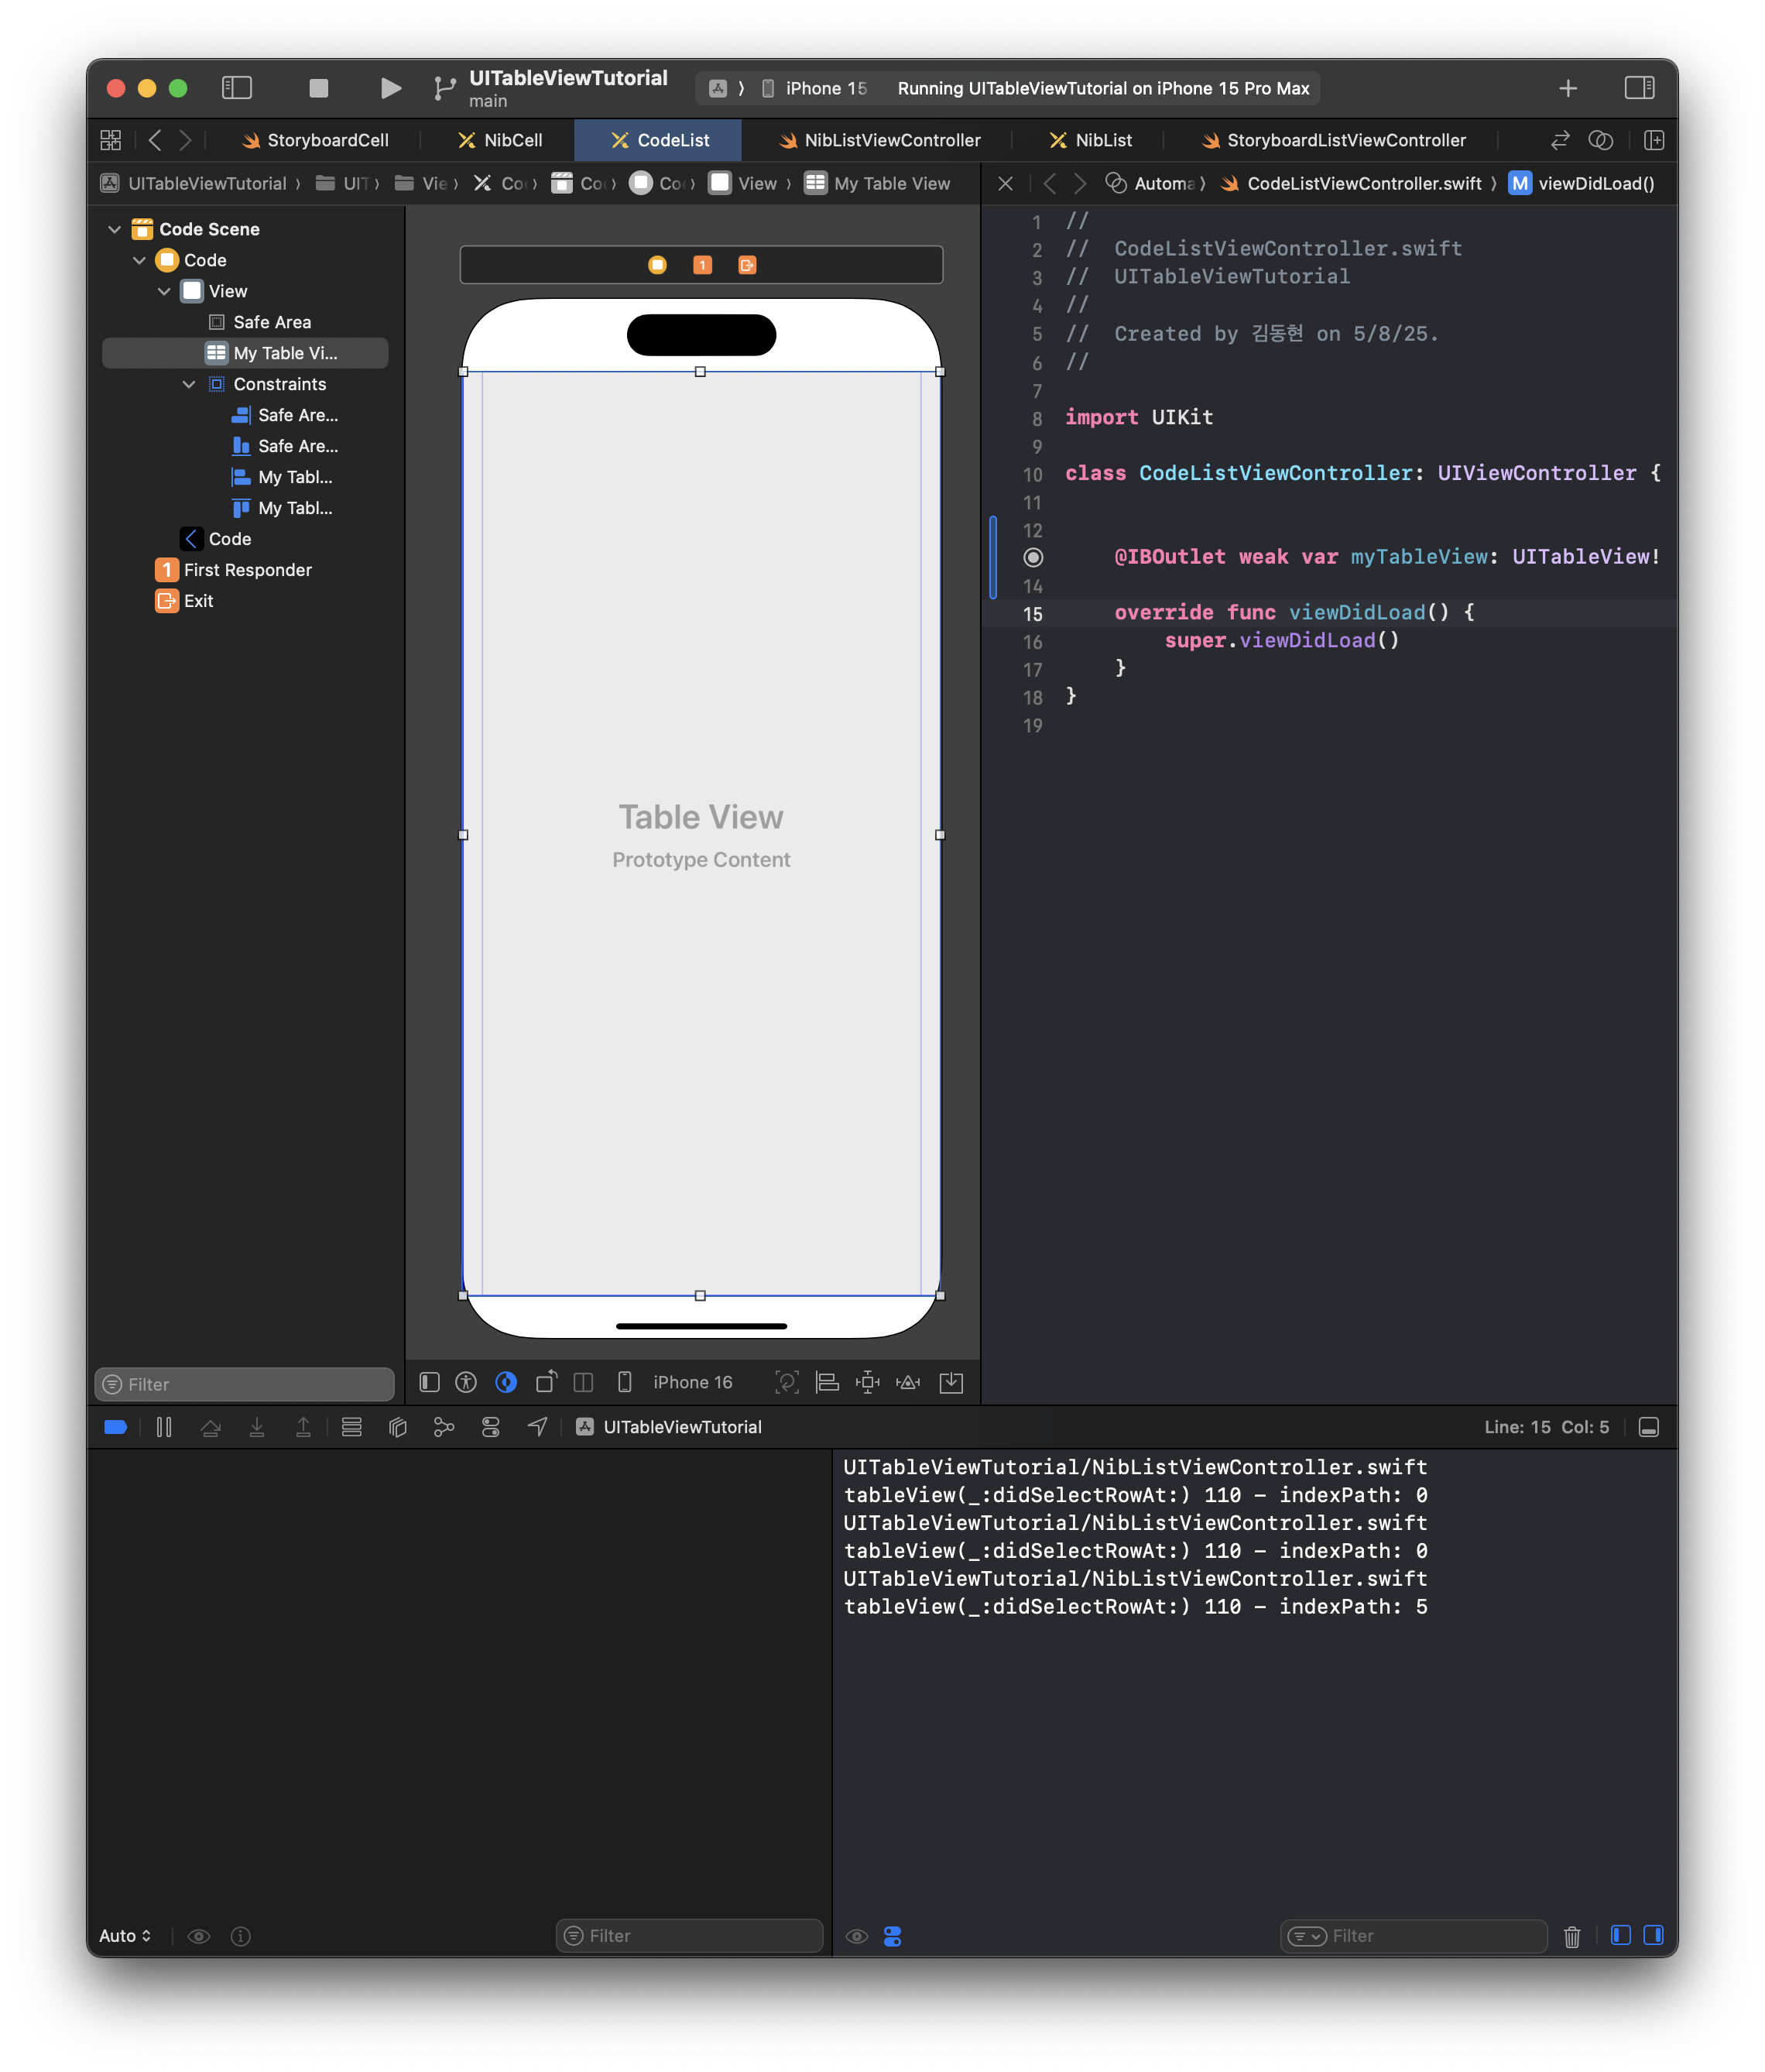Close the assistant editor pane
The height and width of the screenshot is (2072, 1765).
point(1005,183)
